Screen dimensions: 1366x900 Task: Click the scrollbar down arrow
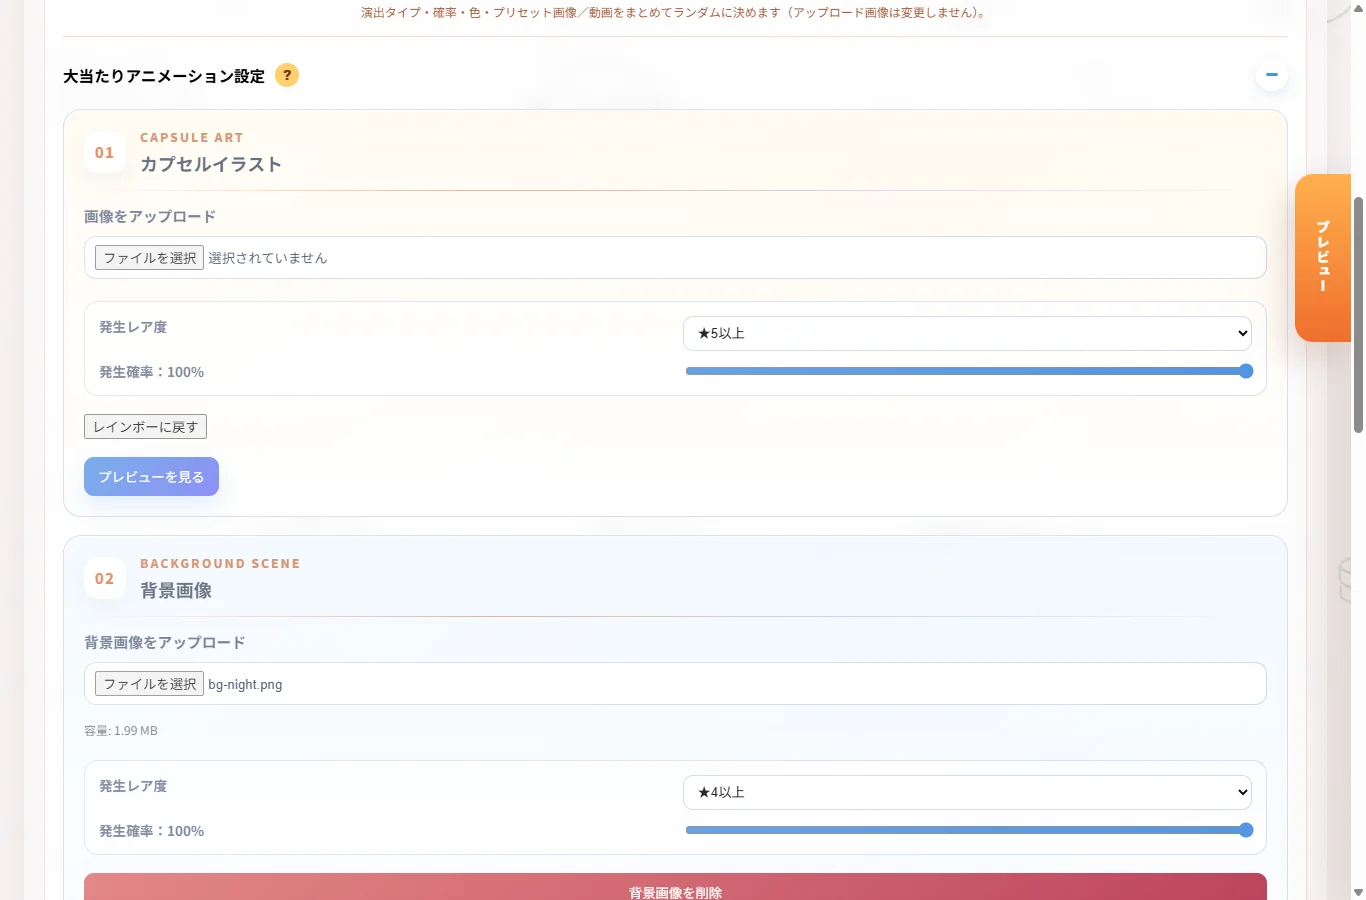[1358, 892]
